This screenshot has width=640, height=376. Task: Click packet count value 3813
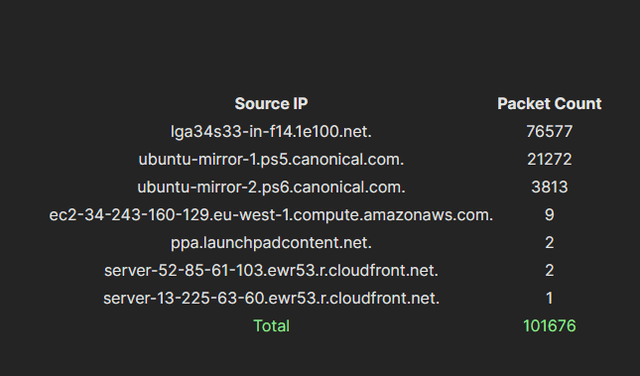(549, 187)
